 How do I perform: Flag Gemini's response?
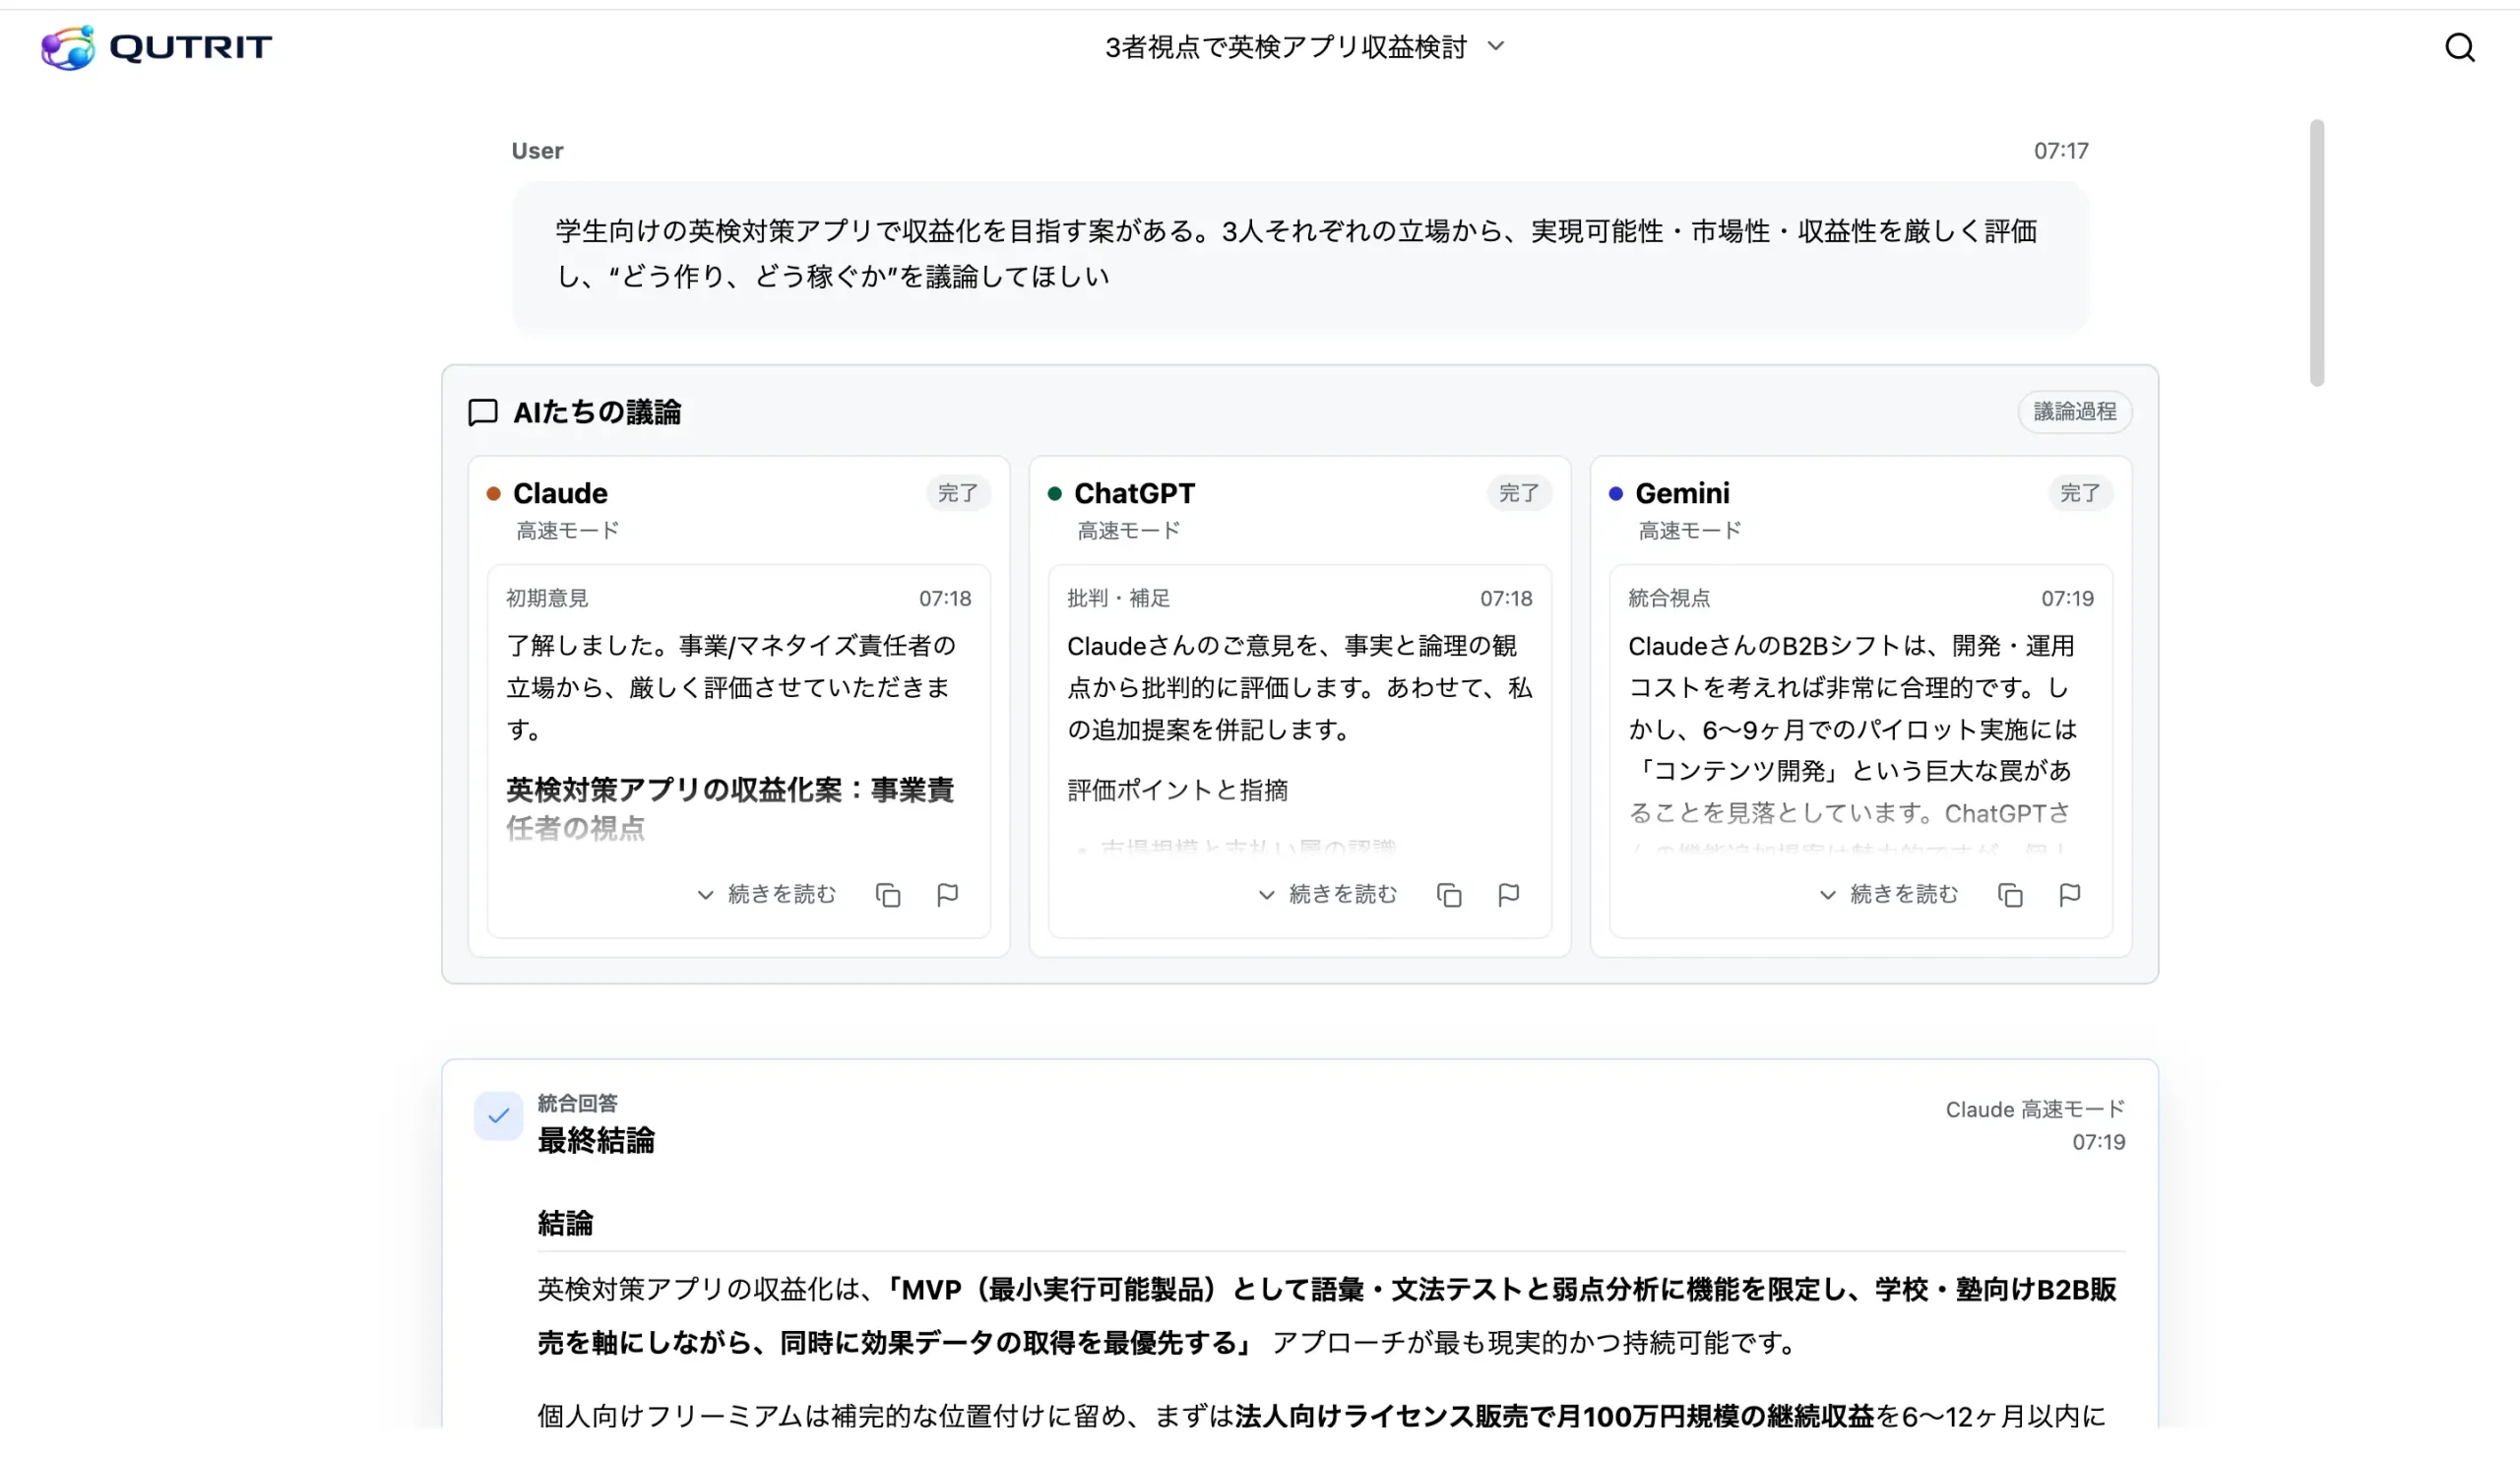coord(2069,894)
